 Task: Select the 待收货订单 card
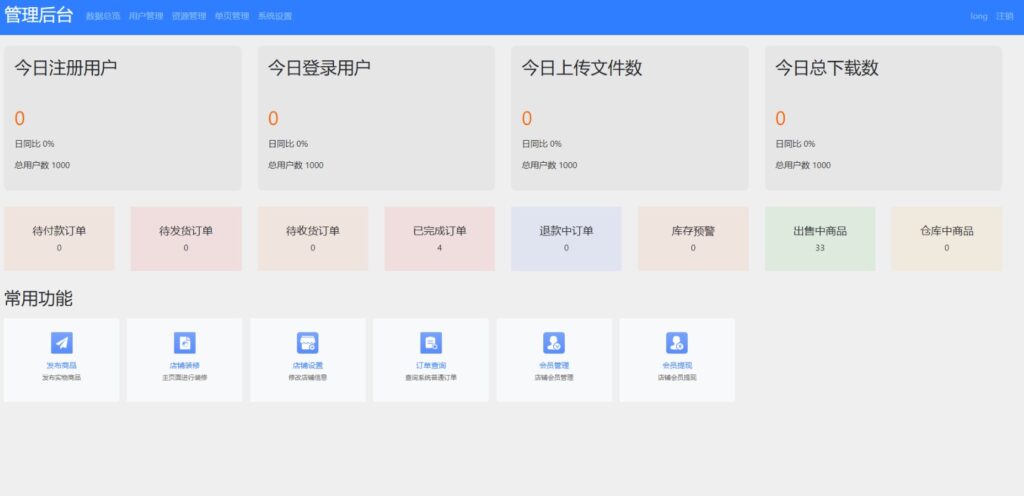tap(313, 239)
